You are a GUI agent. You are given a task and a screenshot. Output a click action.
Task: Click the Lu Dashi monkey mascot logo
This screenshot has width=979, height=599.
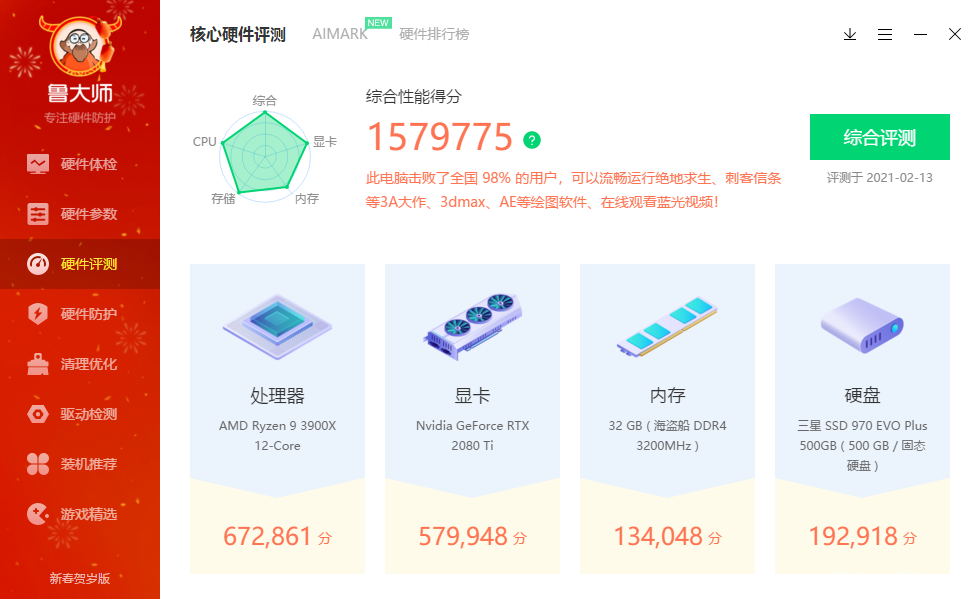(x=79, y=46)
